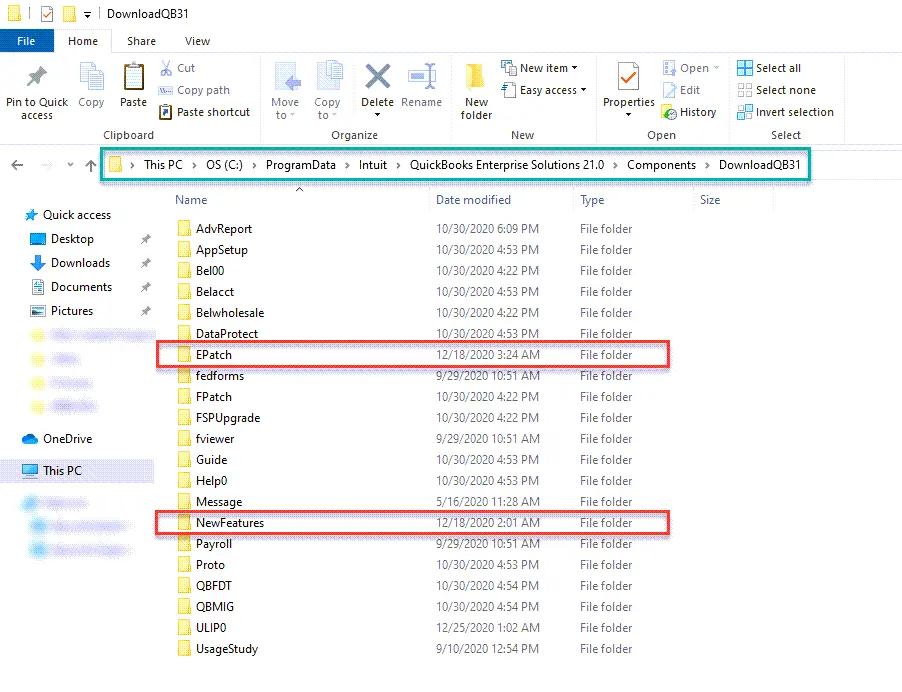This screenshot has width=902, height=692.
Task: Switch to the View ribbon tab
Action: click(197, 41)
